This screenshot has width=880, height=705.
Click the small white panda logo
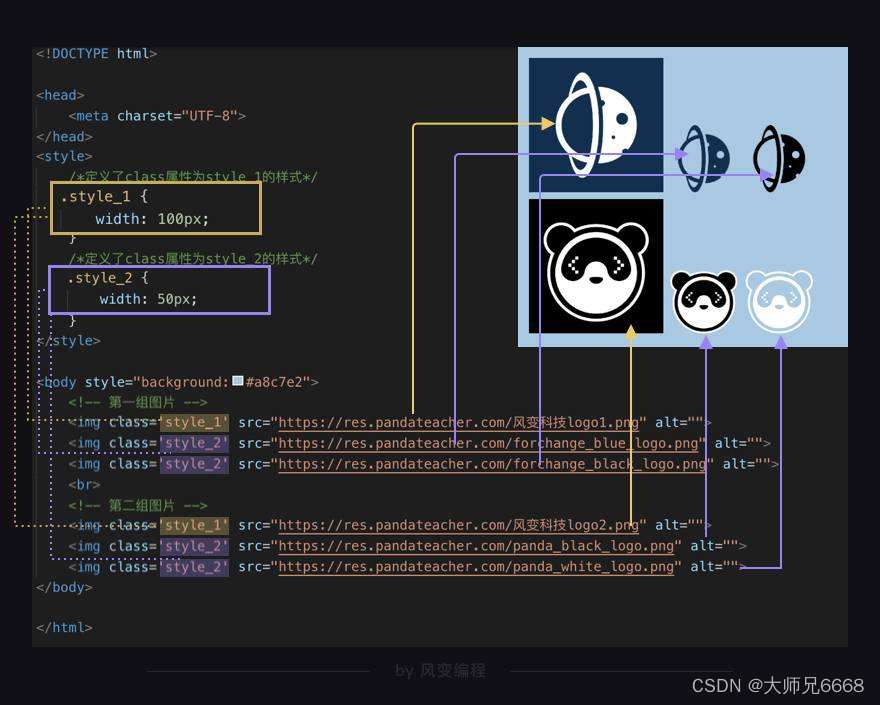point(779,301)
